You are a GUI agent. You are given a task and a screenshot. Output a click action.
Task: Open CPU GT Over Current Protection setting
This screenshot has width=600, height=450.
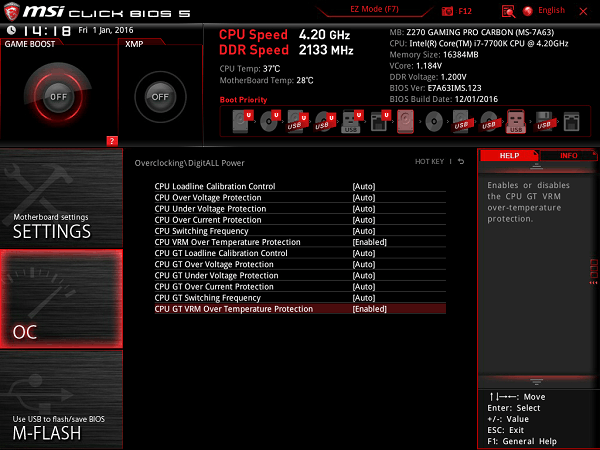[x=300, y=286]
